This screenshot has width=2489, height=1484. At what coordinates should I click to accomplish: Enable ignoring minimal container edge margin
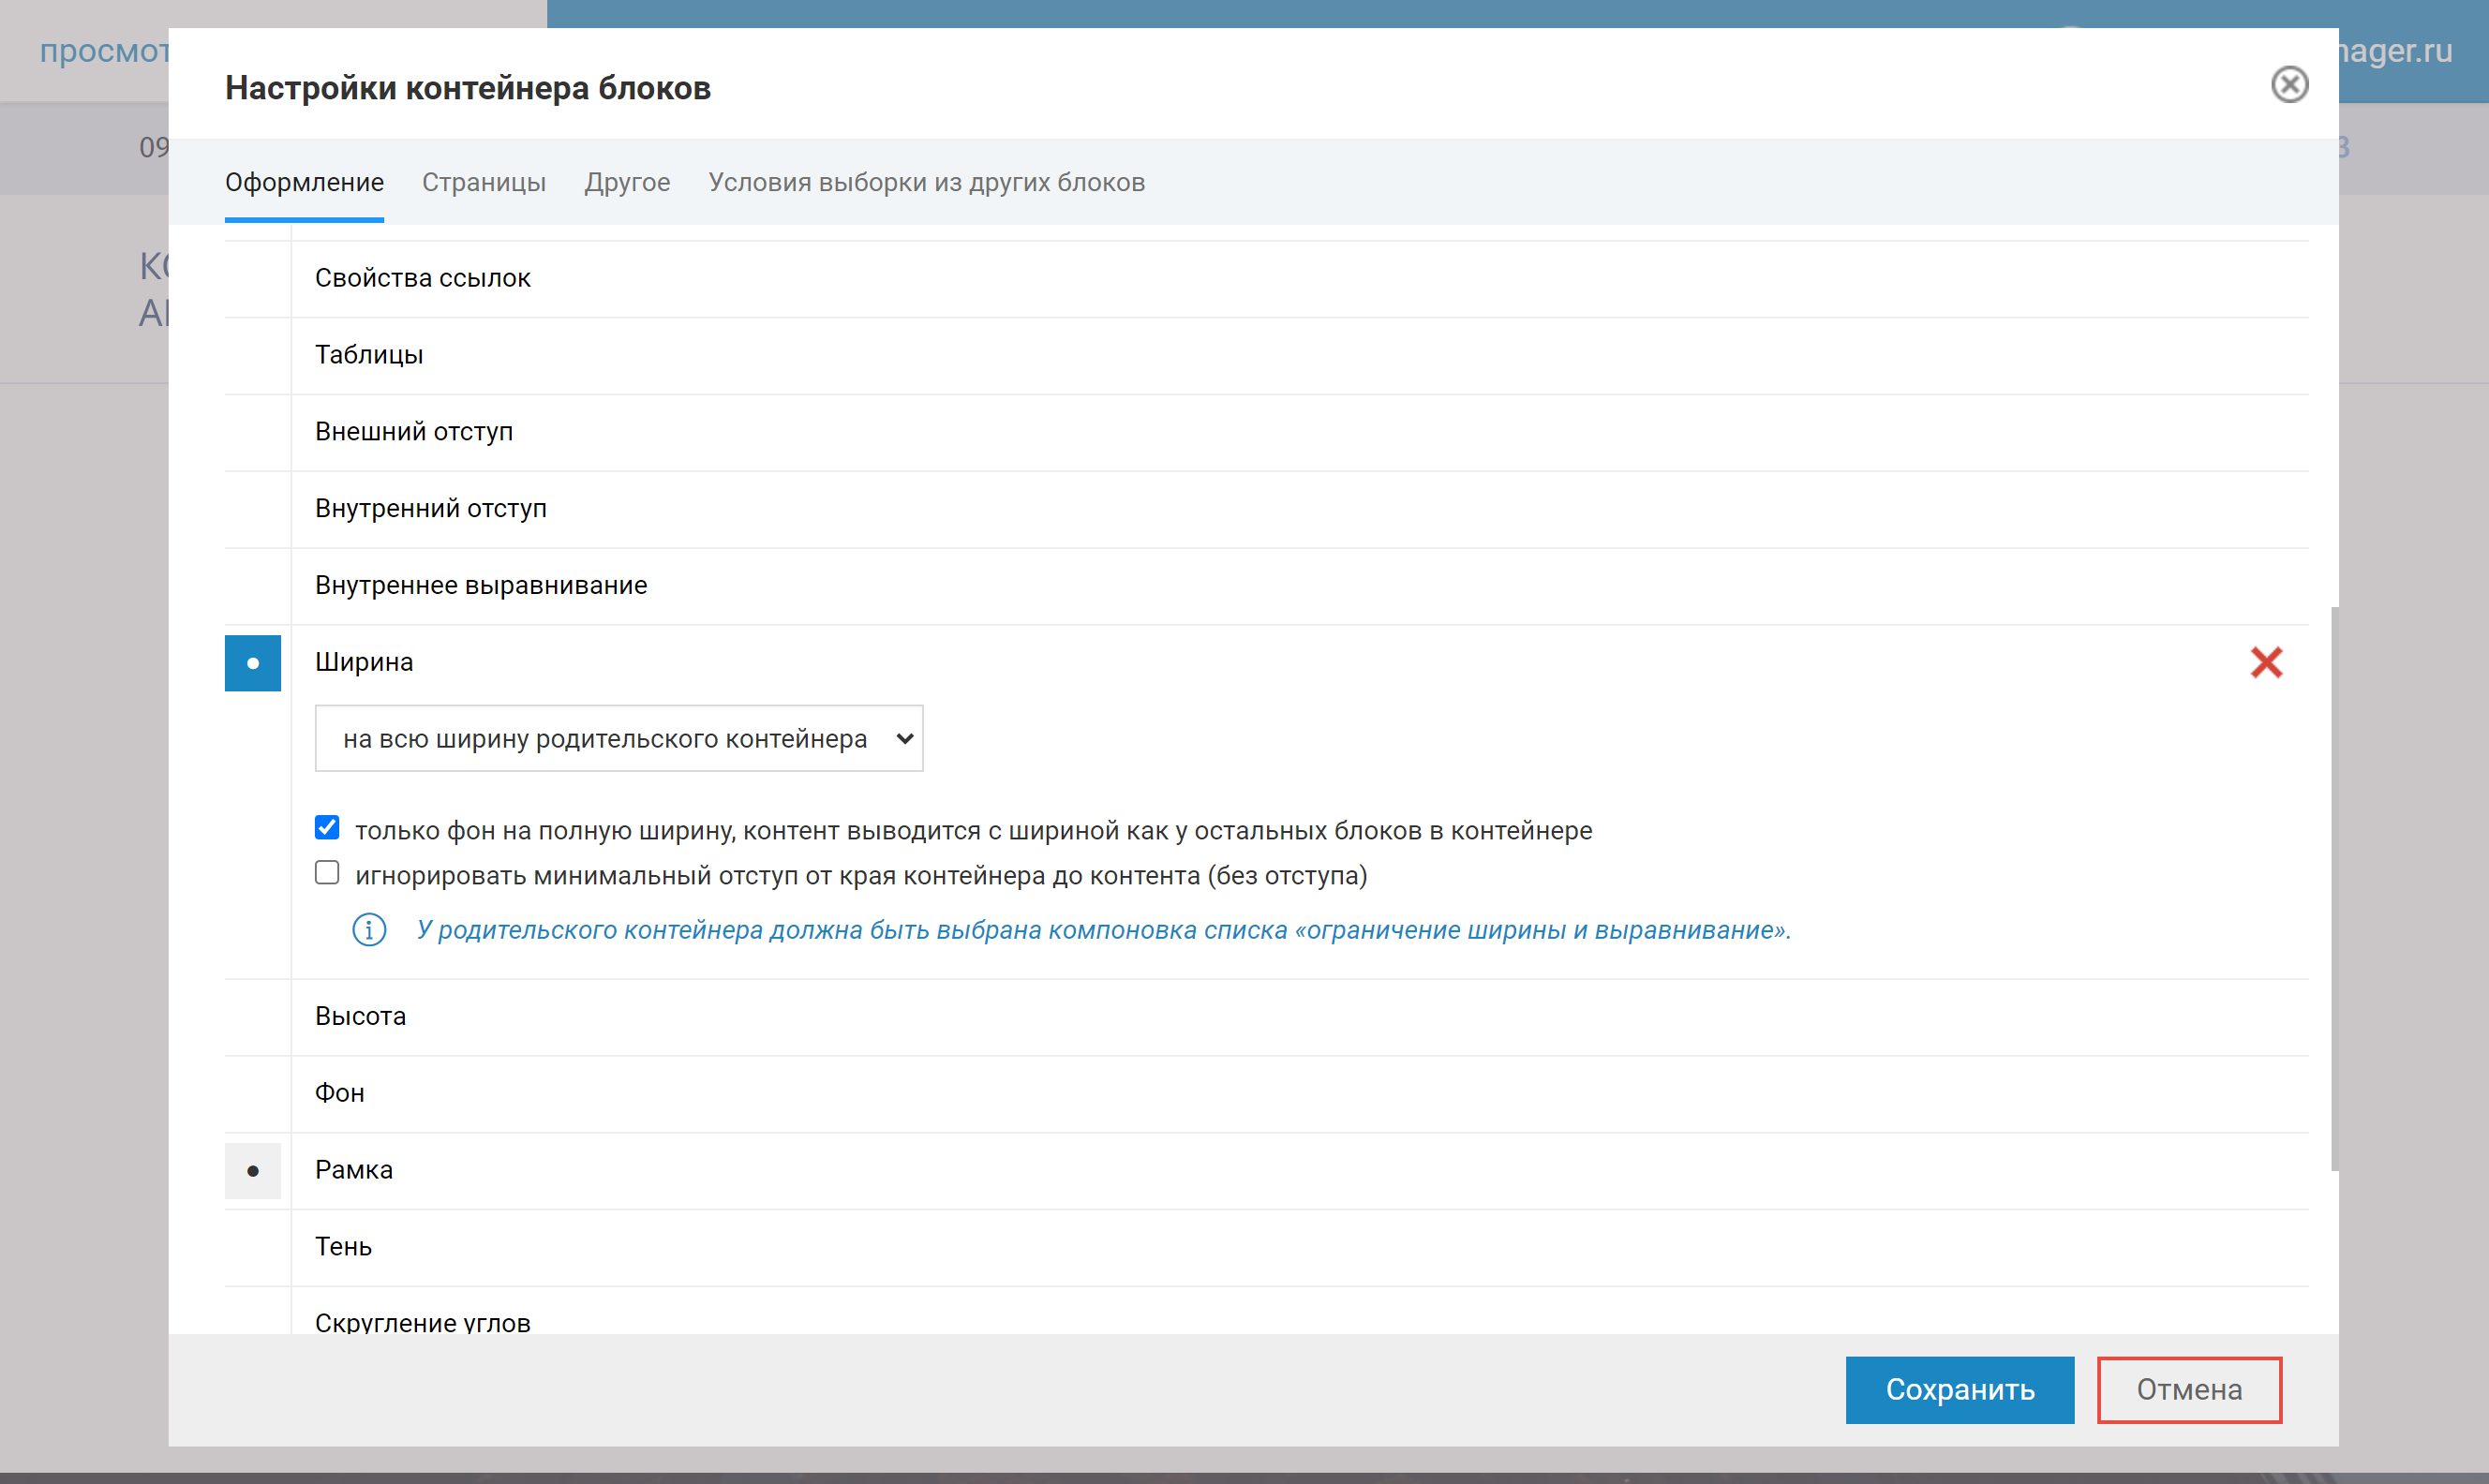[x=327, y=873]
